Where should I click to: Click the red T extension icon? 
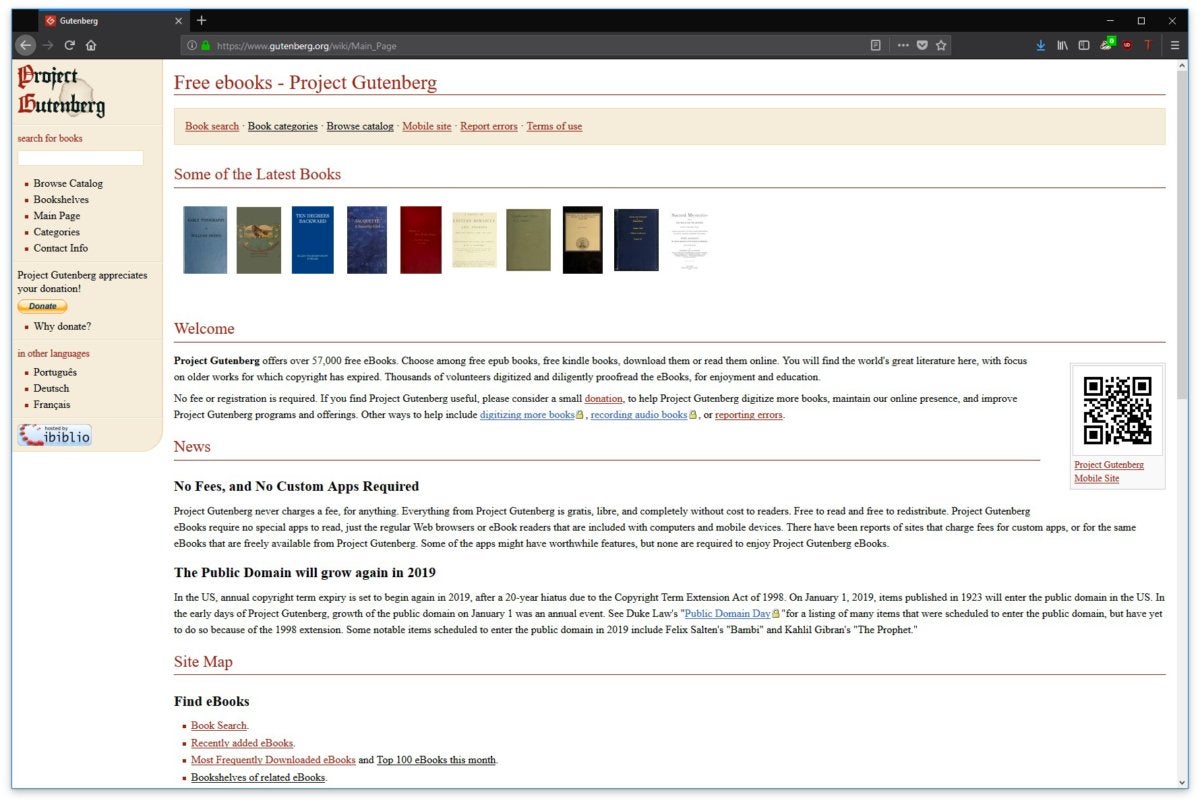(1149, 45)
